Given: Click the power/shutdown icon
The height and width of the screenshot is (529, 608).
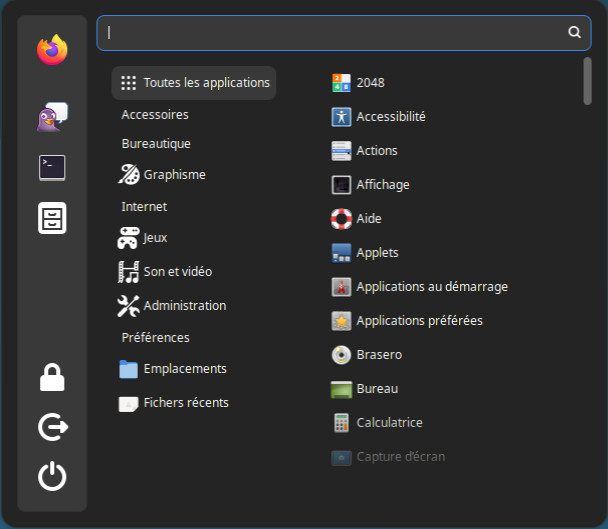Looking at the screenshot, I should [x=52, y=476].
